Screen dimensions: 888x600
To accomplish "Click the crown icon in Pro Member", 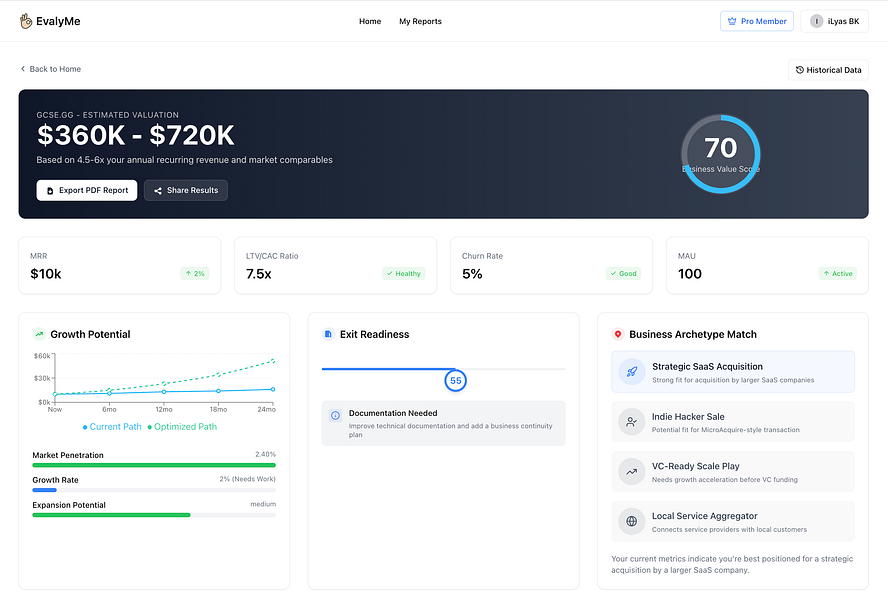I will click(732, 22).
